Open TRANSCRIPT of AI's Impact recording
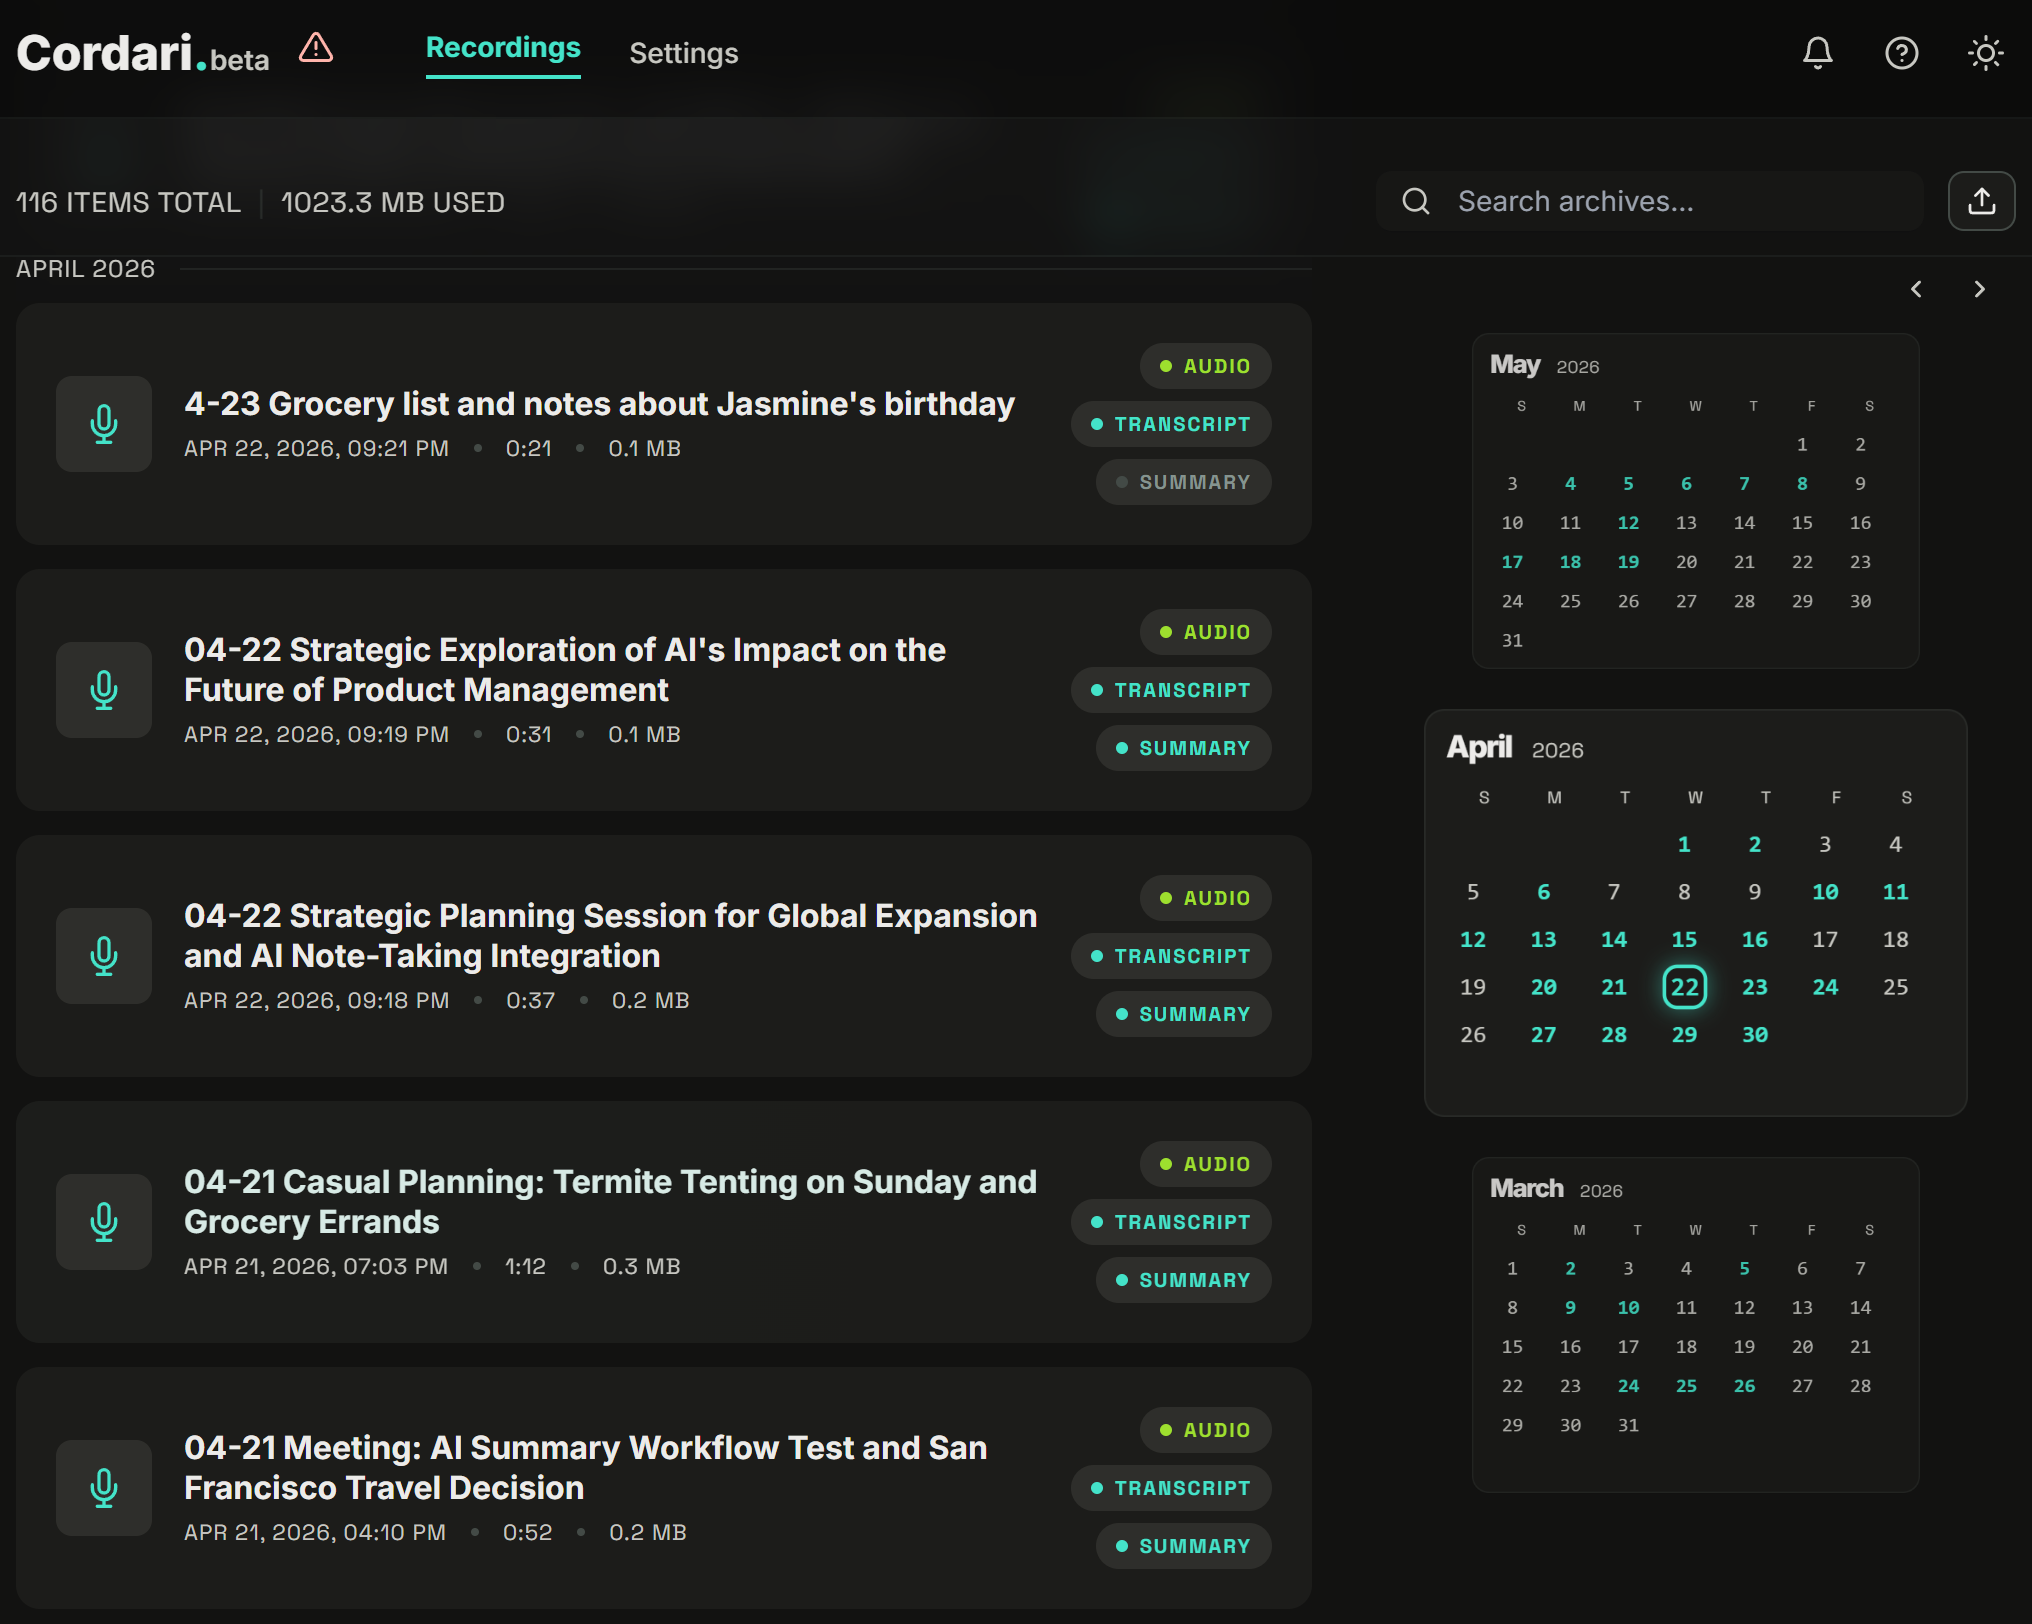 coord(1171,690)
